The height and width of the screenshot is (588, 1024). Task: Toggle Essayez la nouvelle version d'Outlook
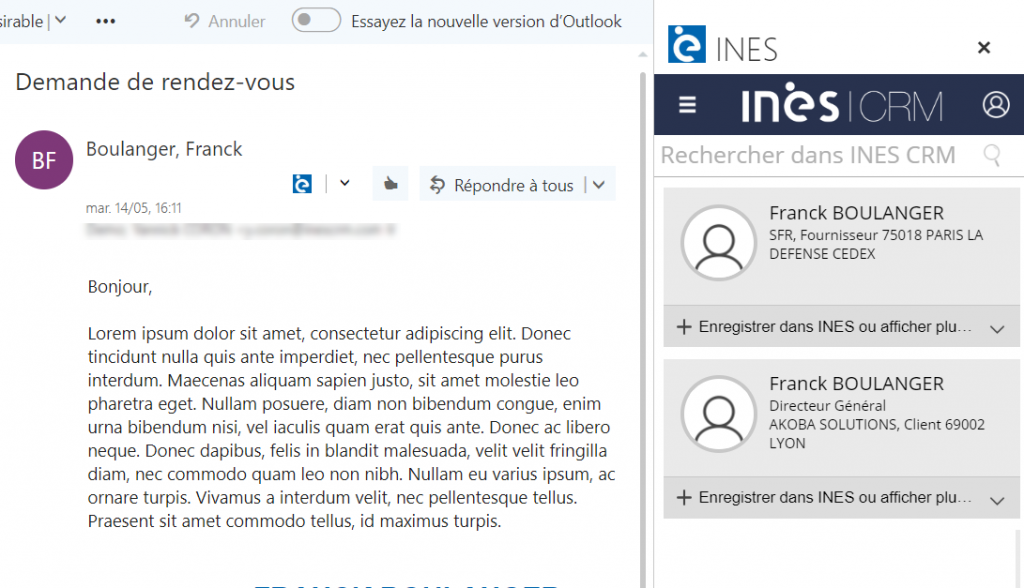coord(315,20)
